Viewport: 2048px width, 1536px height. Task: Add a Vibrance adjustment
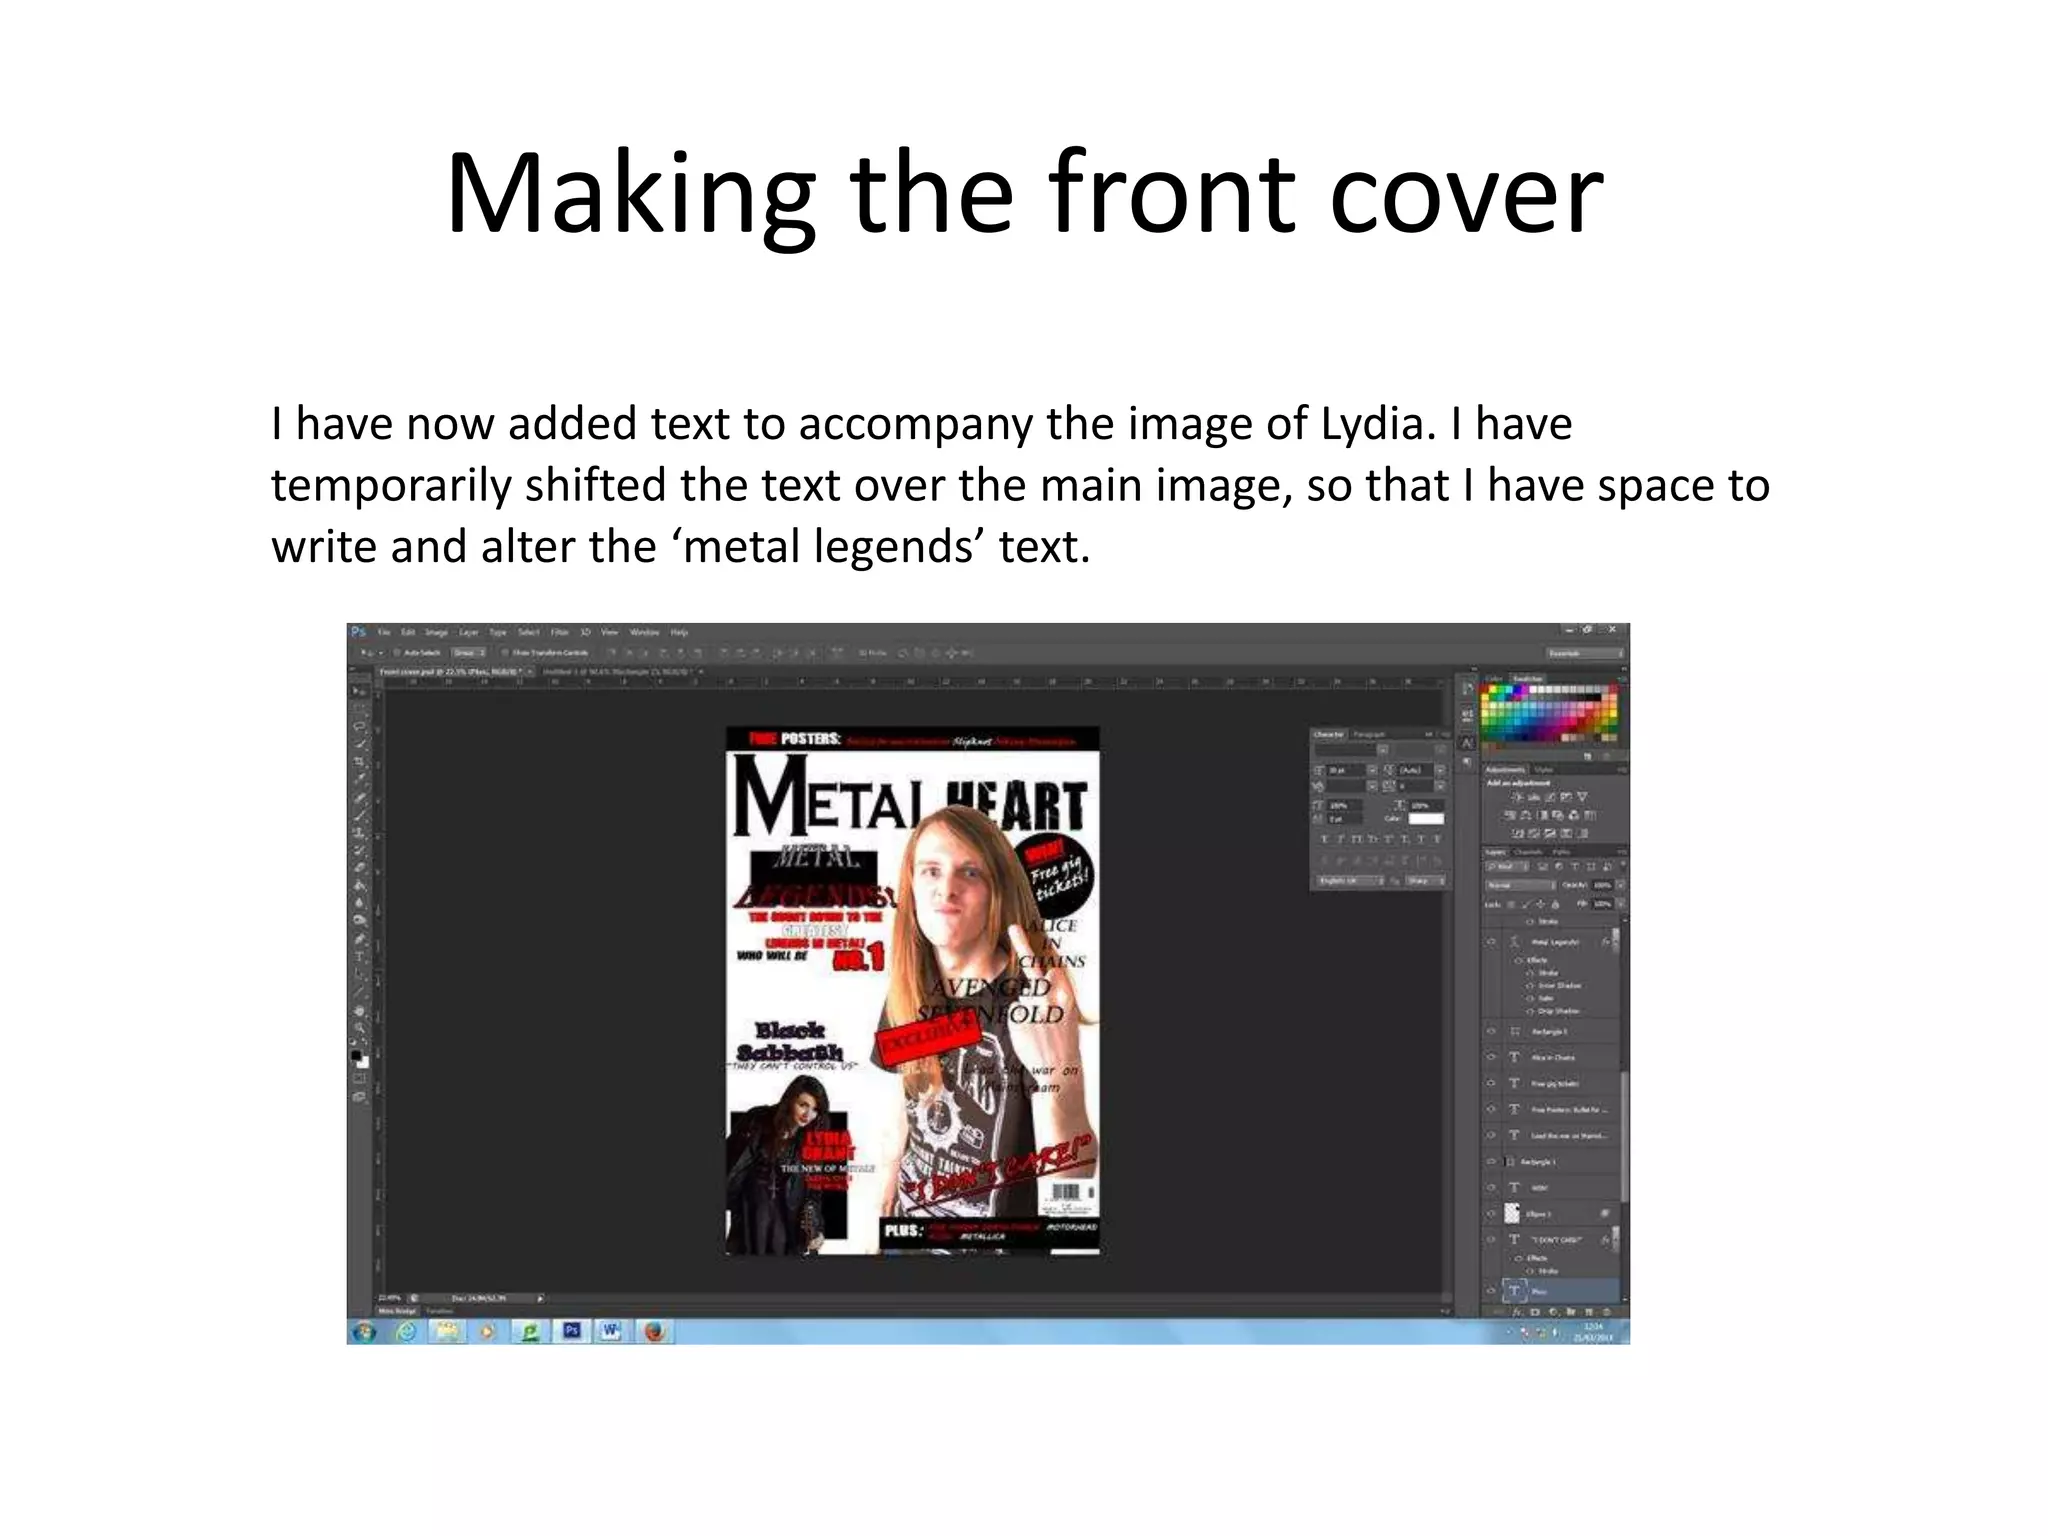coord(1583,797)
